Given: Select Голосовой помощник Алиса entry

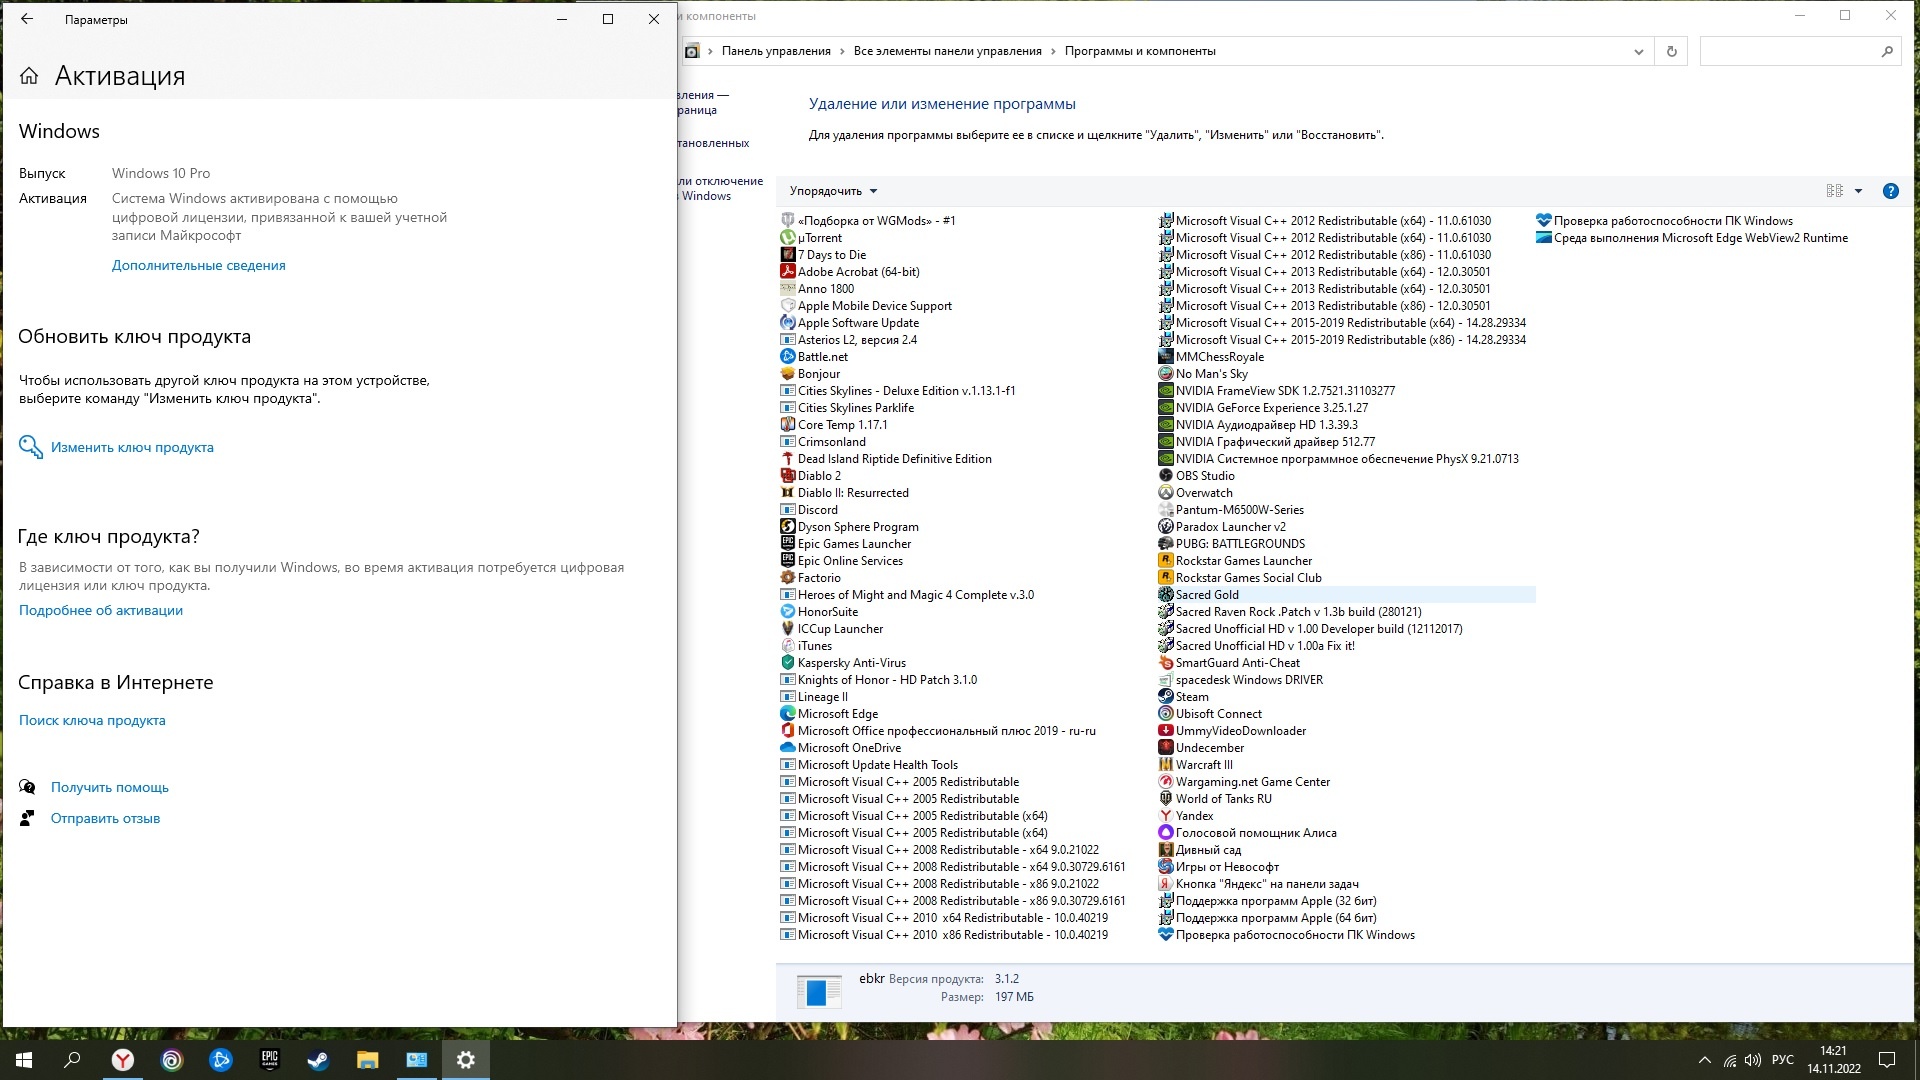Looking at the screenshot, I should pos(1256,833).
